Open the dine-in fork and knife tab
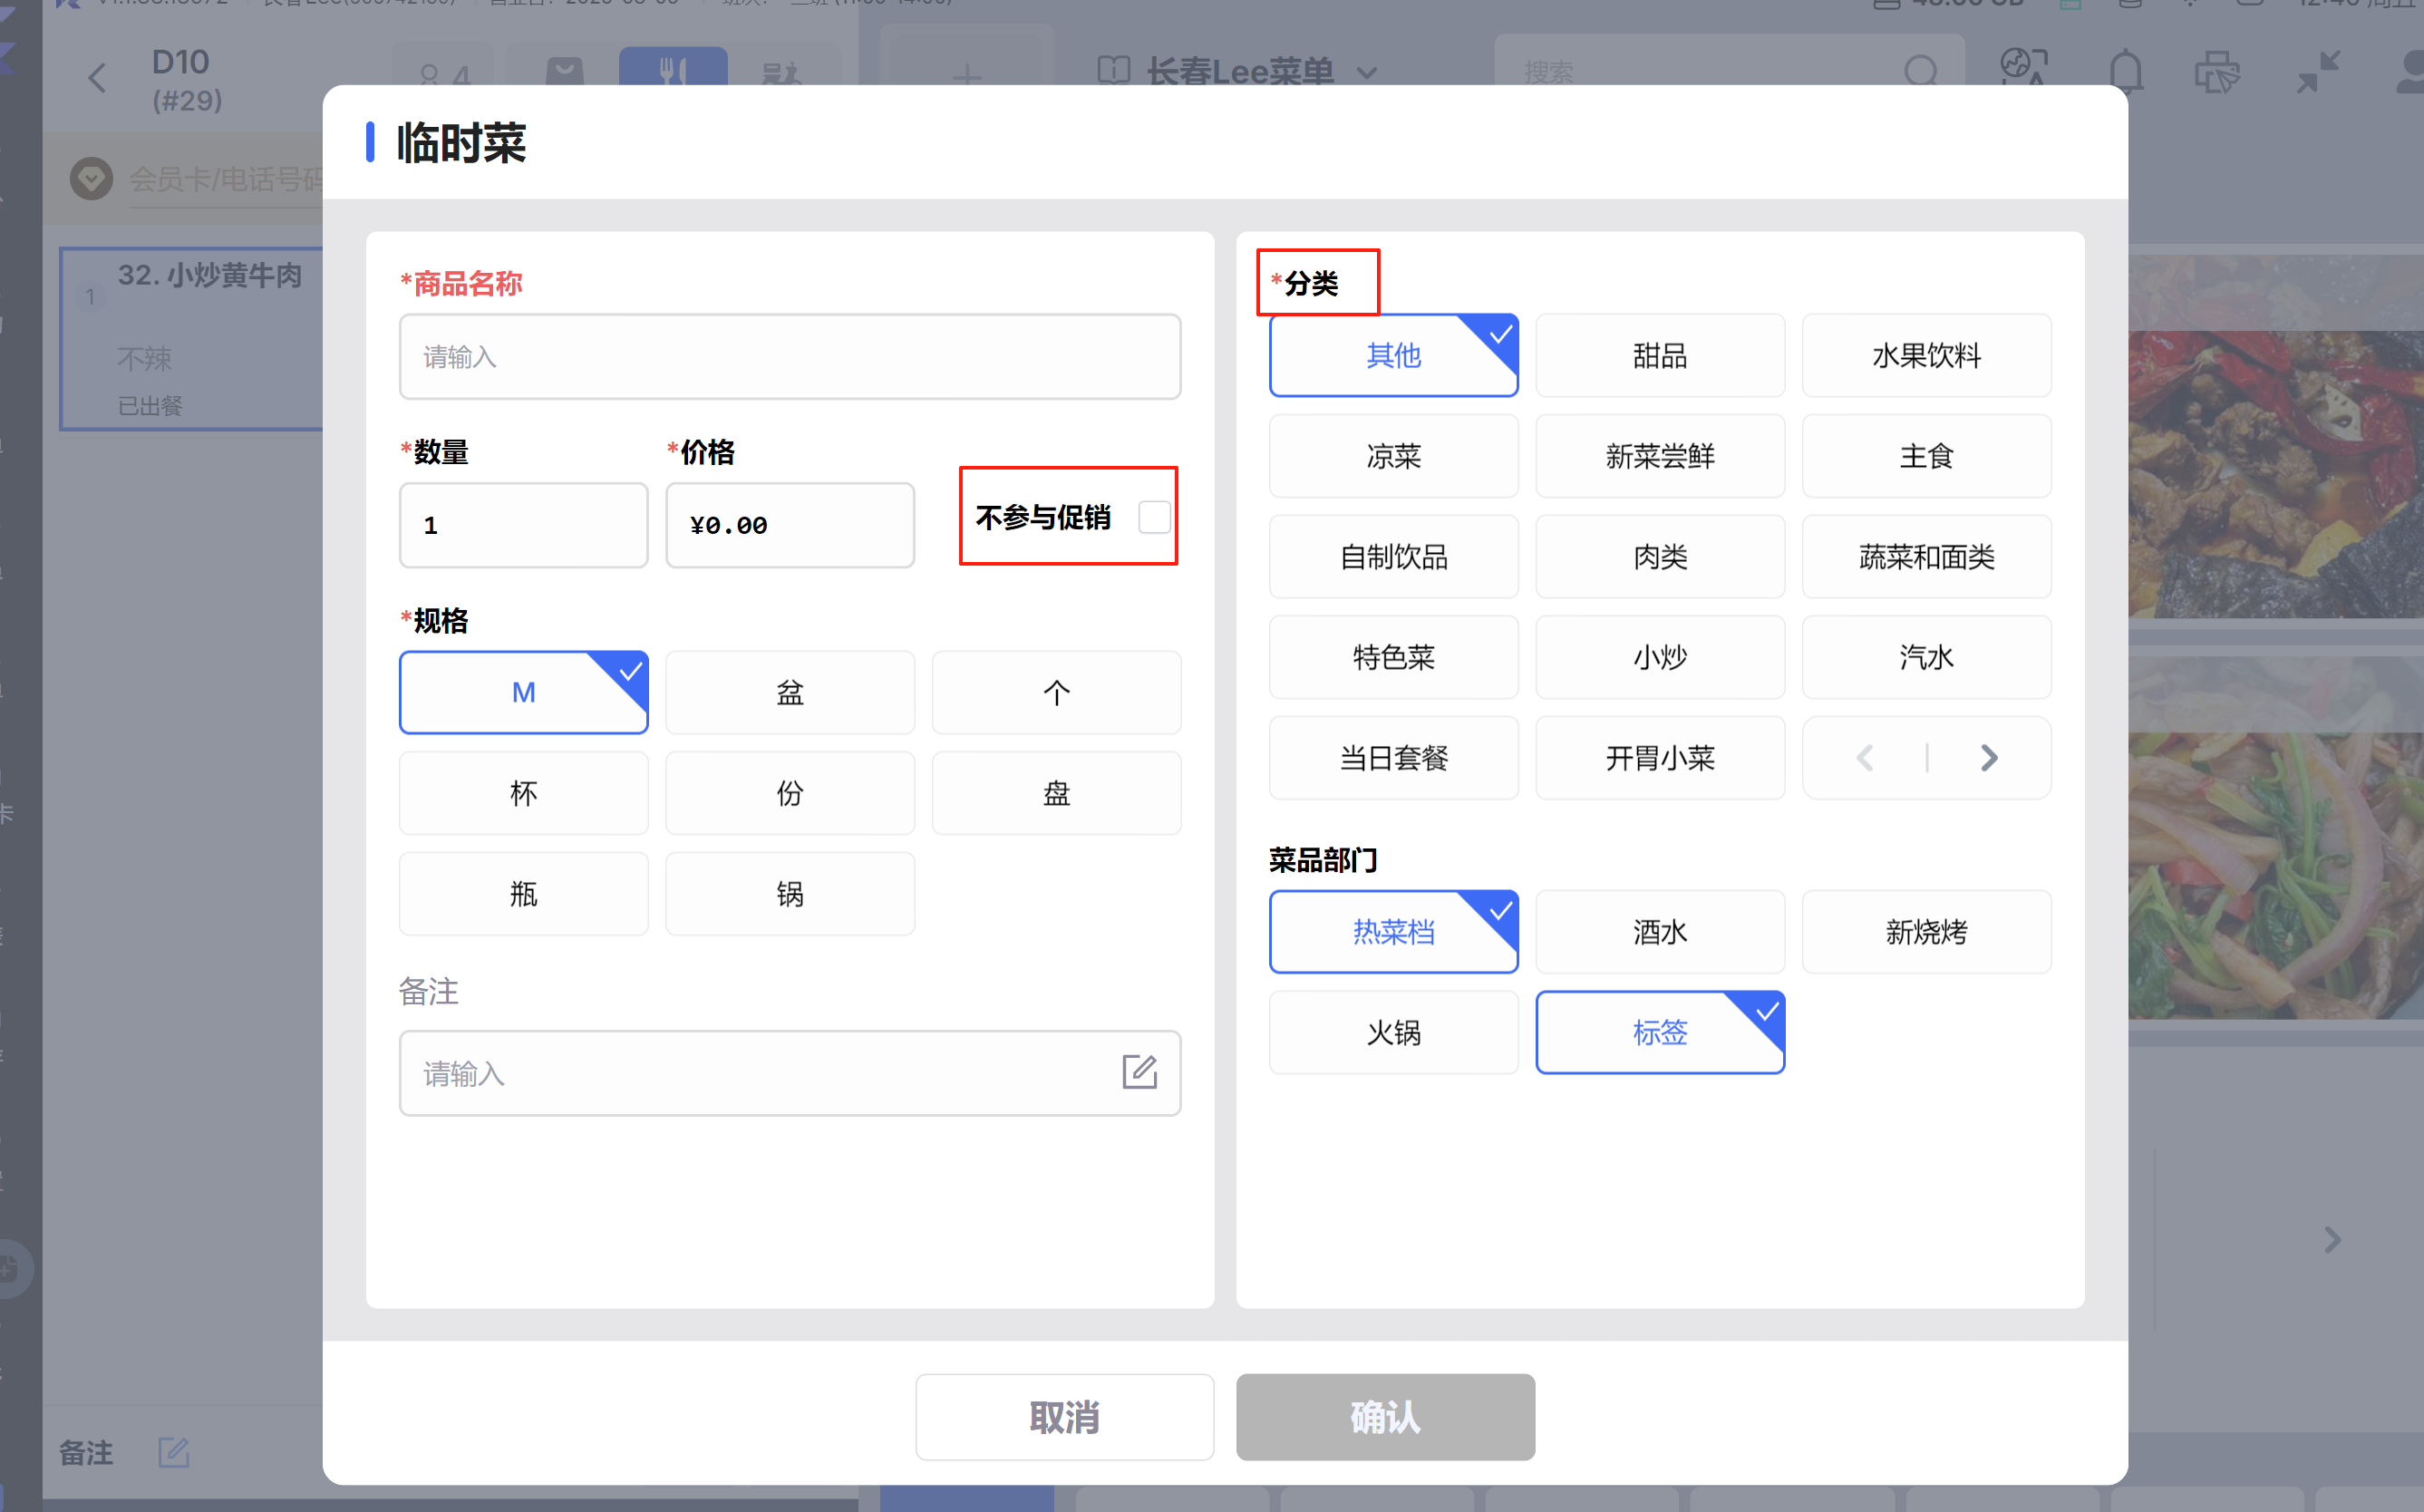Image resolution: width=2424 pixels, height=1512 pixels. click(673, 68)
